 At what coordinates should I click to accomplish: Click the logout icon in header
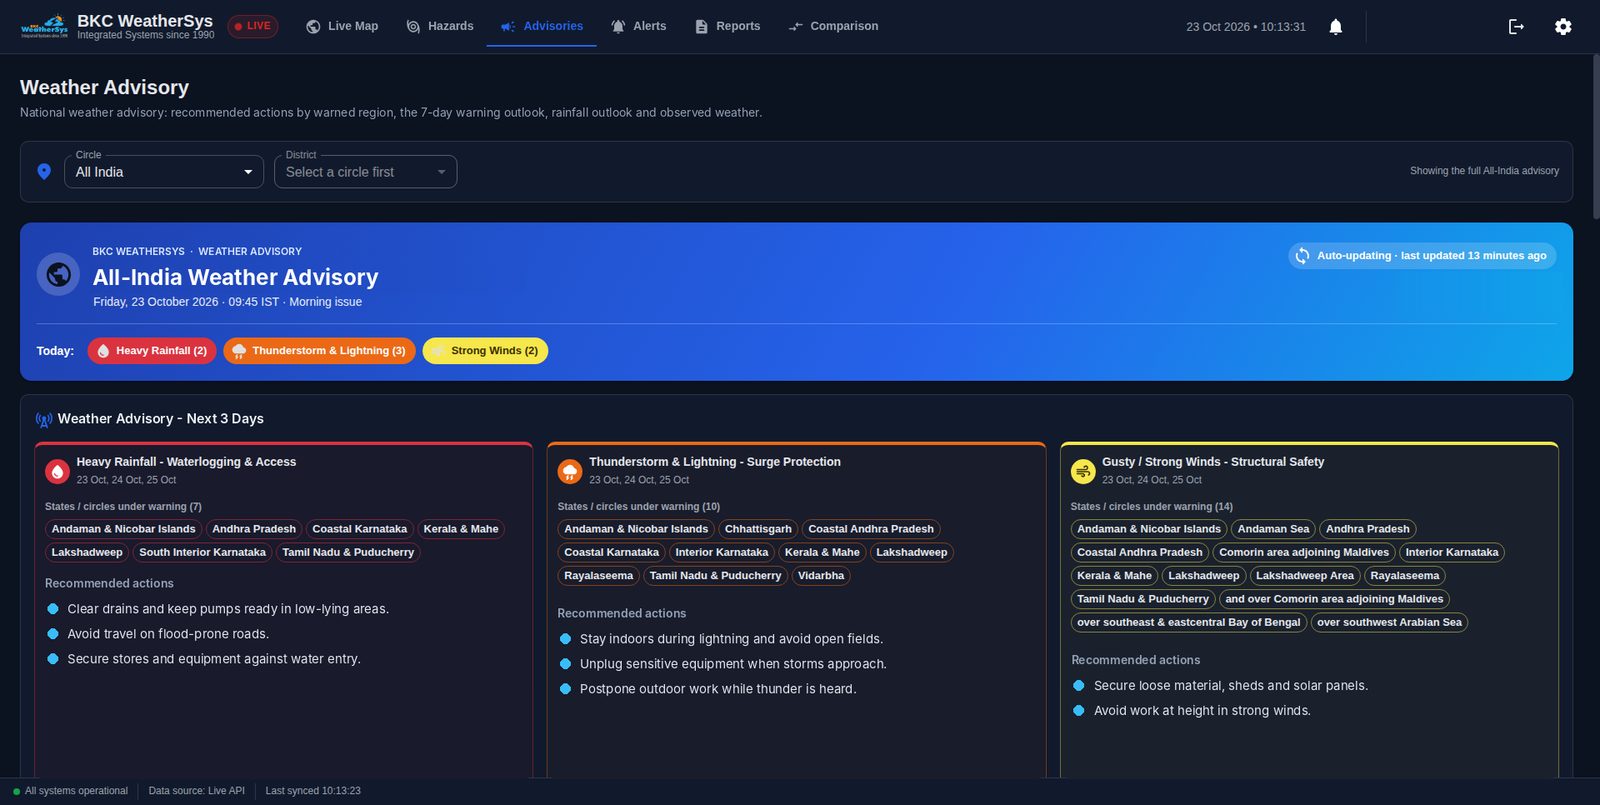(1516, 27)
